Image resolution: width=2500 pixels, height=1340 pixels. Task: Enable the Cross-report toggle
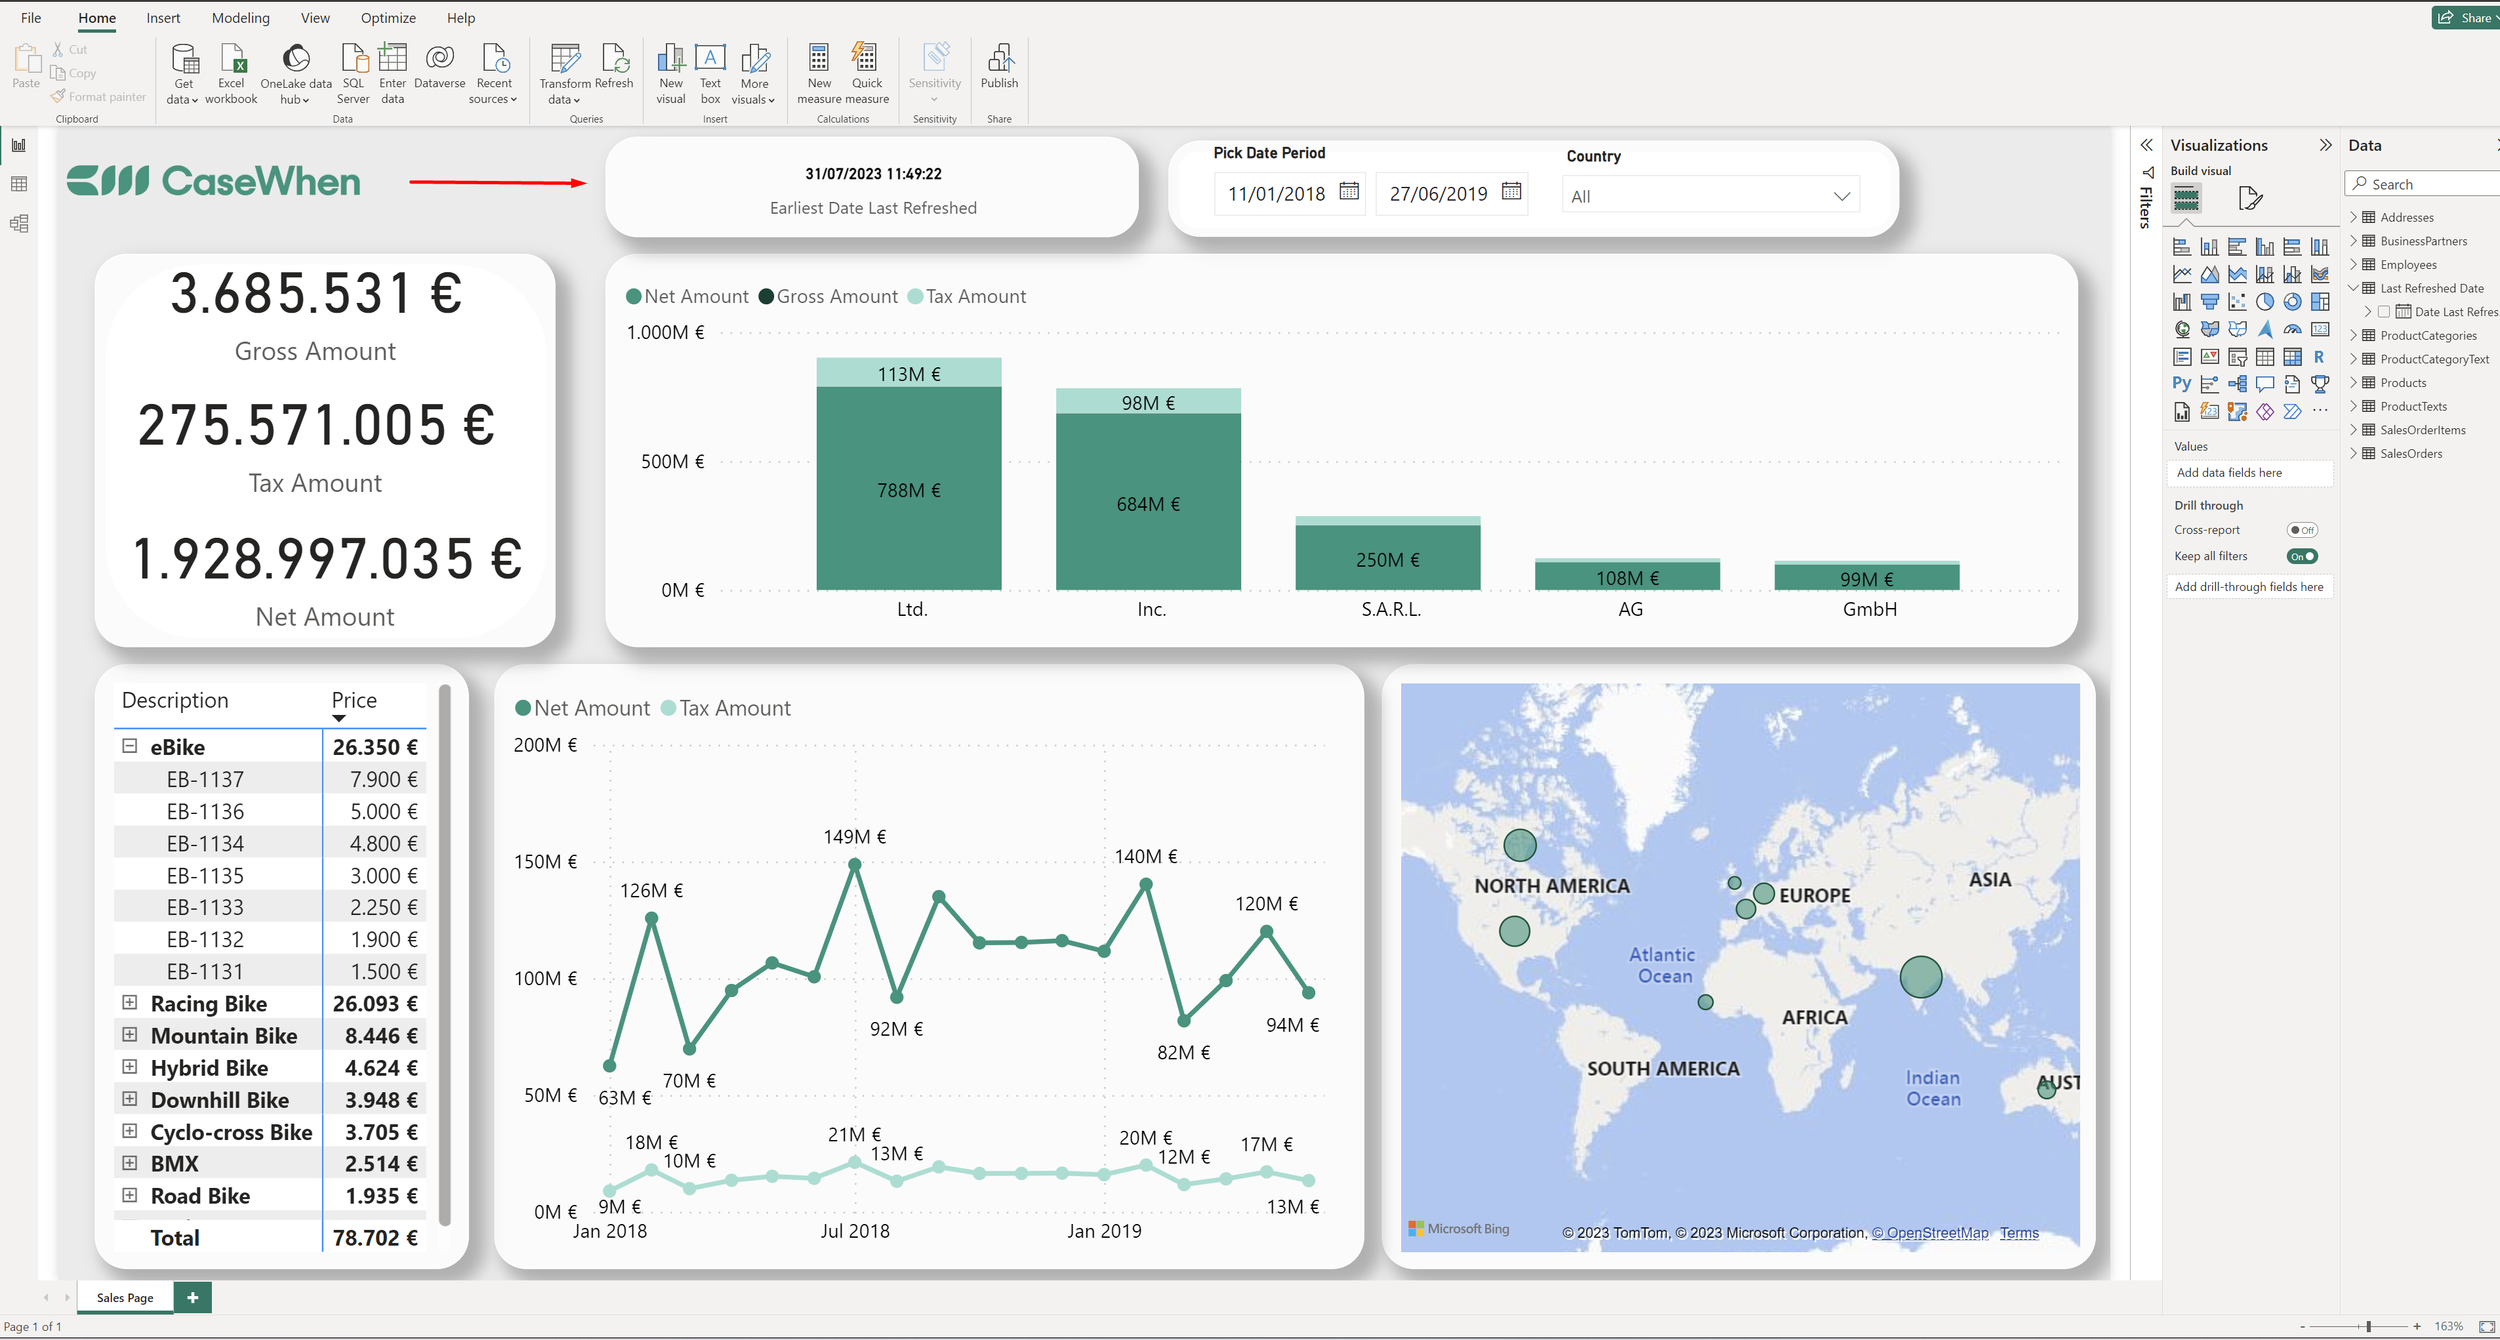click(2304, 530)
